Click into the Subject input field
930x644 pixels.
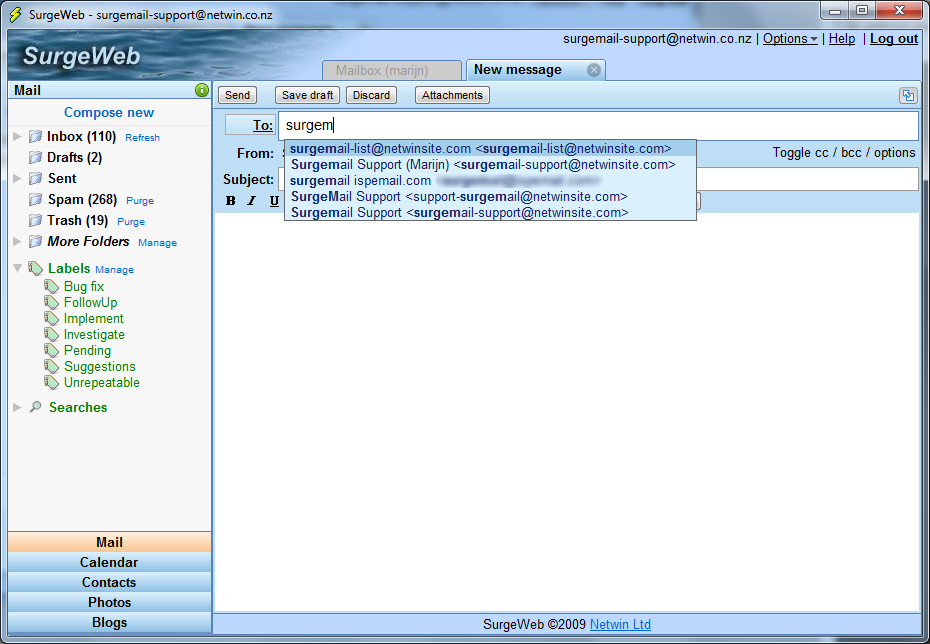pos(800,179)
